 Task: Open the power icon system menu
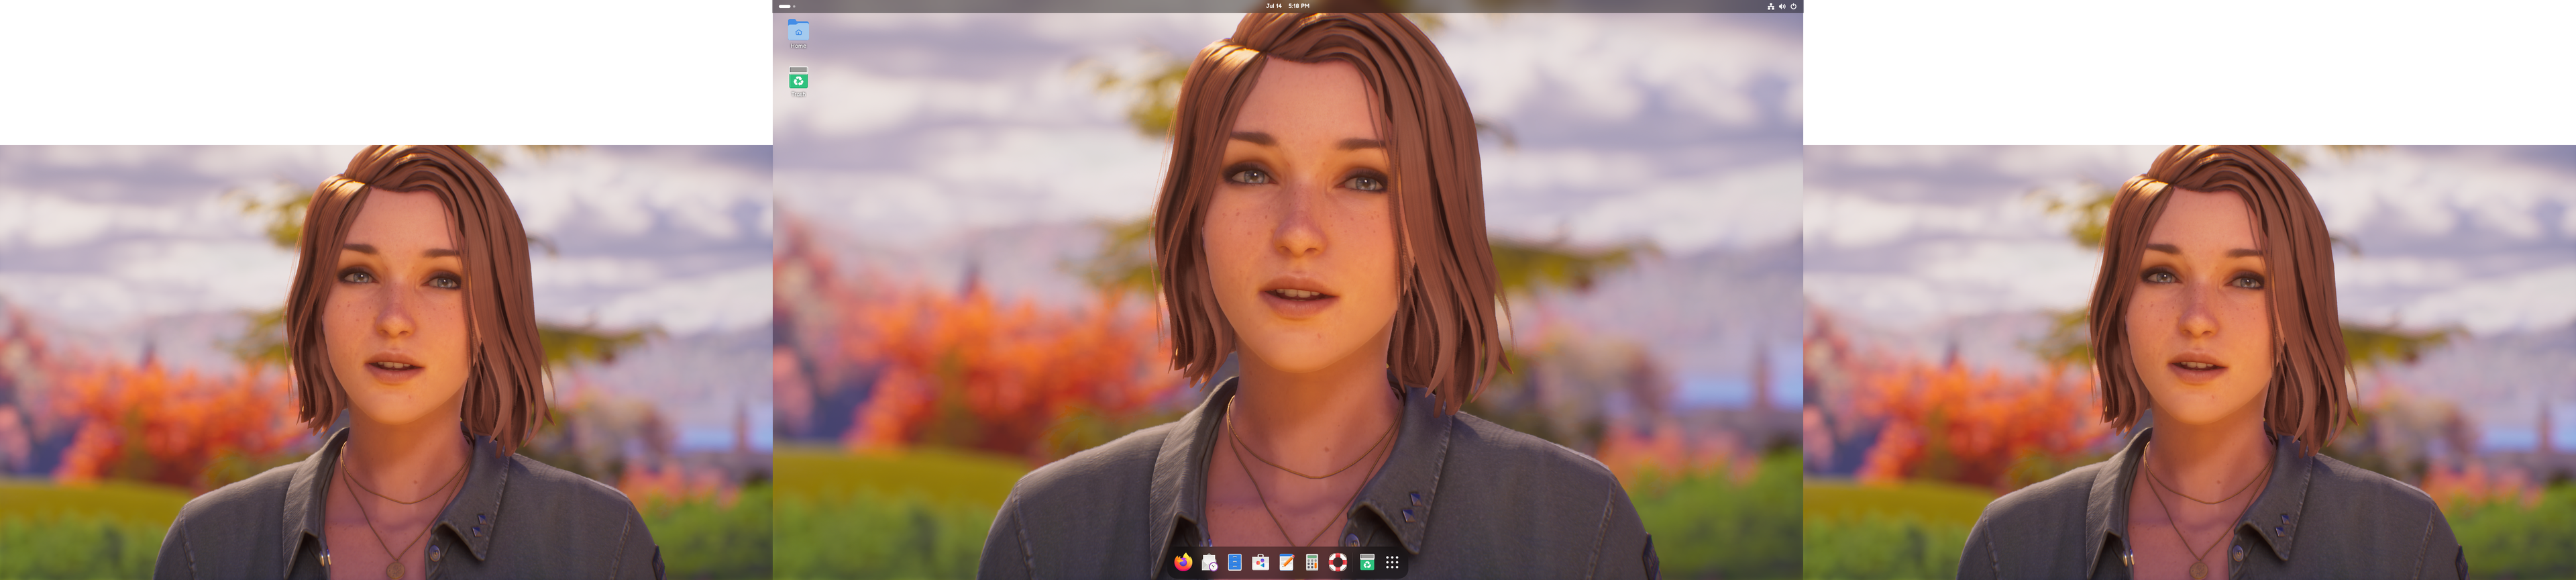[x=1793, y=6]
